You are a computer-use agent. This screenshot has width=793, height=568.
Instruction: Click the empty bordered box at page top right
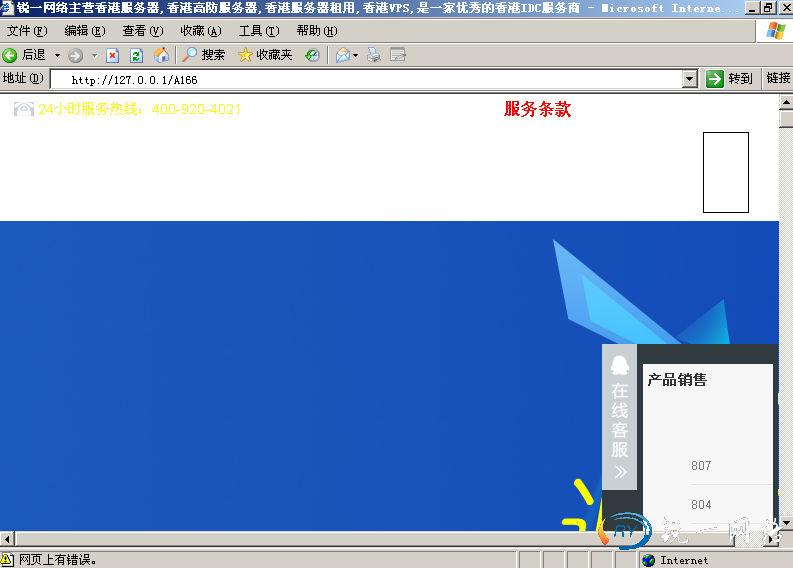click(x=726, y=172)
